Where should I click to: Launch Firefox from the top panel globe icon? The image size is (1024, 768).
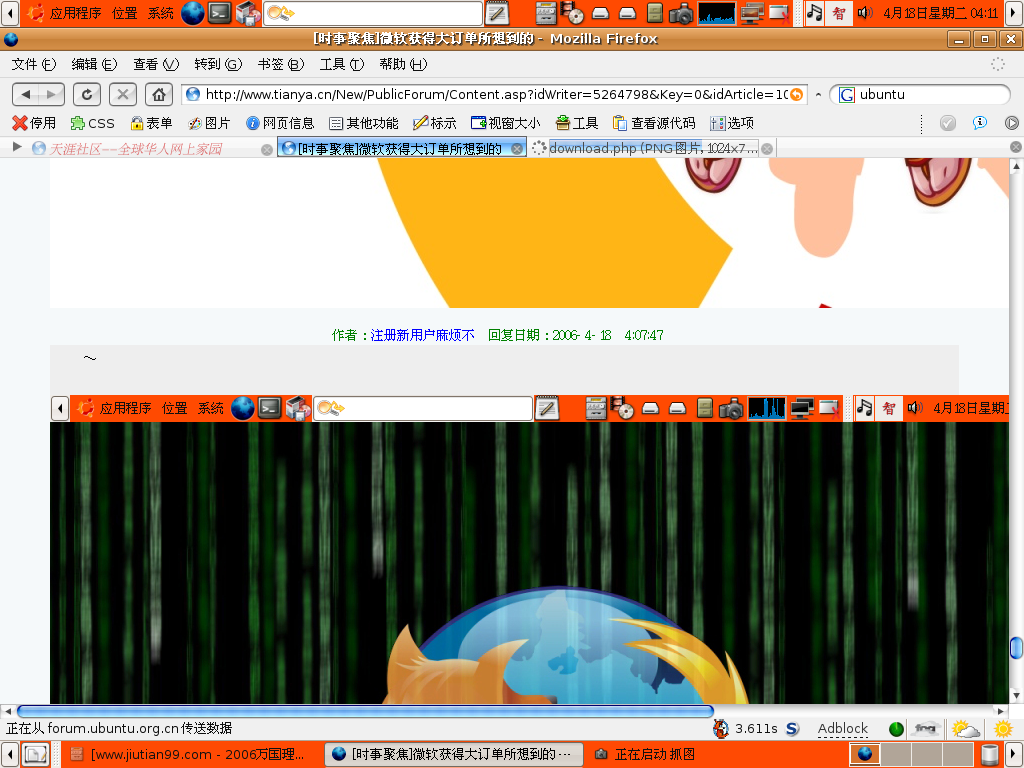tap(193, 13)
